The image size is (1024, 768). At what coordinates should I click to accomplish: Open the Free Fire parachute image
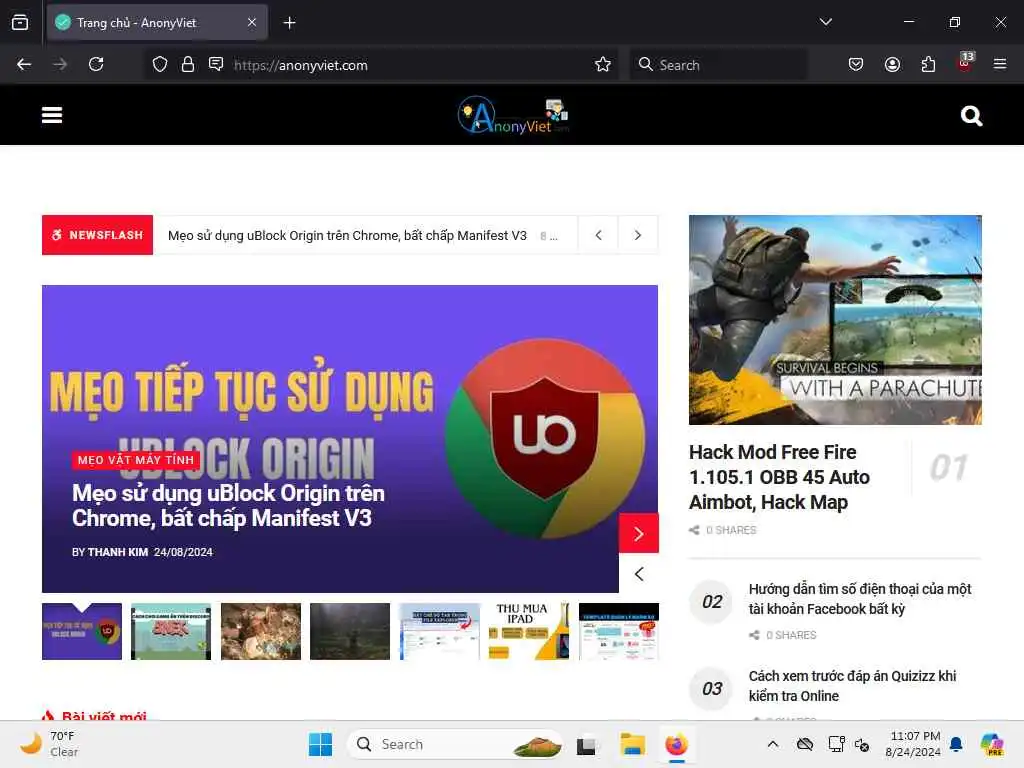pyautogui.click(x=835, y=320)
